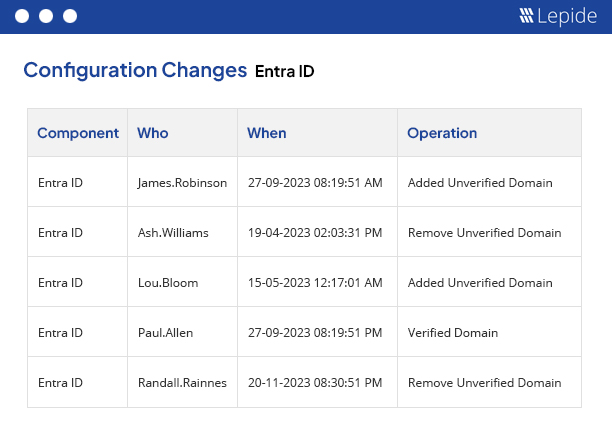Click Entra ID component in James.Robinson row
612x430 pixels.
click(x=60, y=183)
